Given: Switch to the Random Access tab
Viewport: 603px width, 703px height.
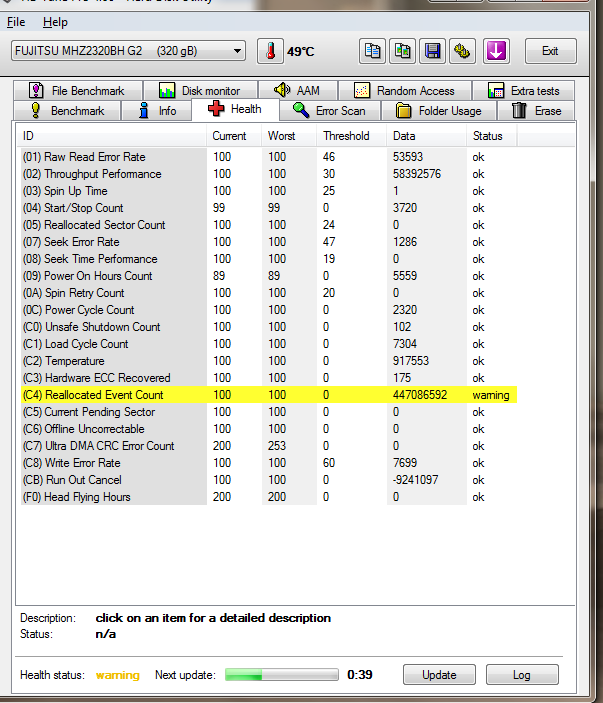Looking at the screenshot, I should click(x=405, y=91).
